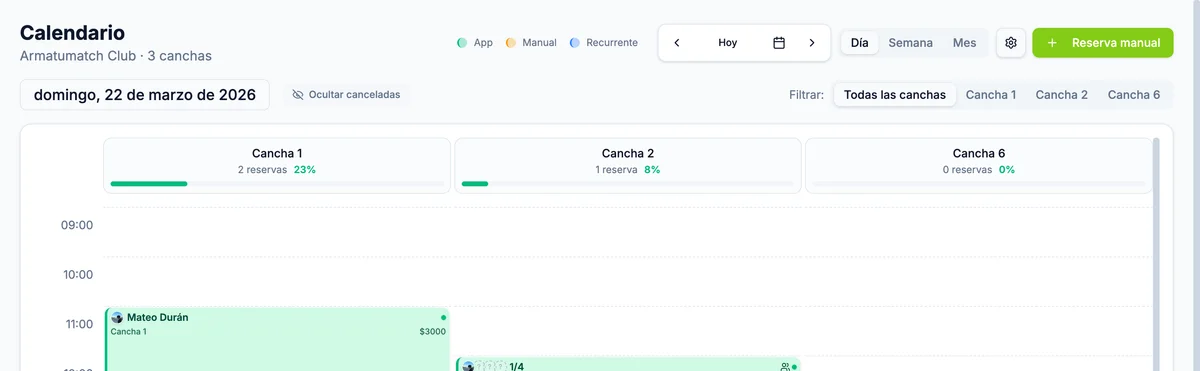The width and height of the screenshot is (1200, 371).
Task: Click the 8% occupancy value
Action: (x=652, y=170)
